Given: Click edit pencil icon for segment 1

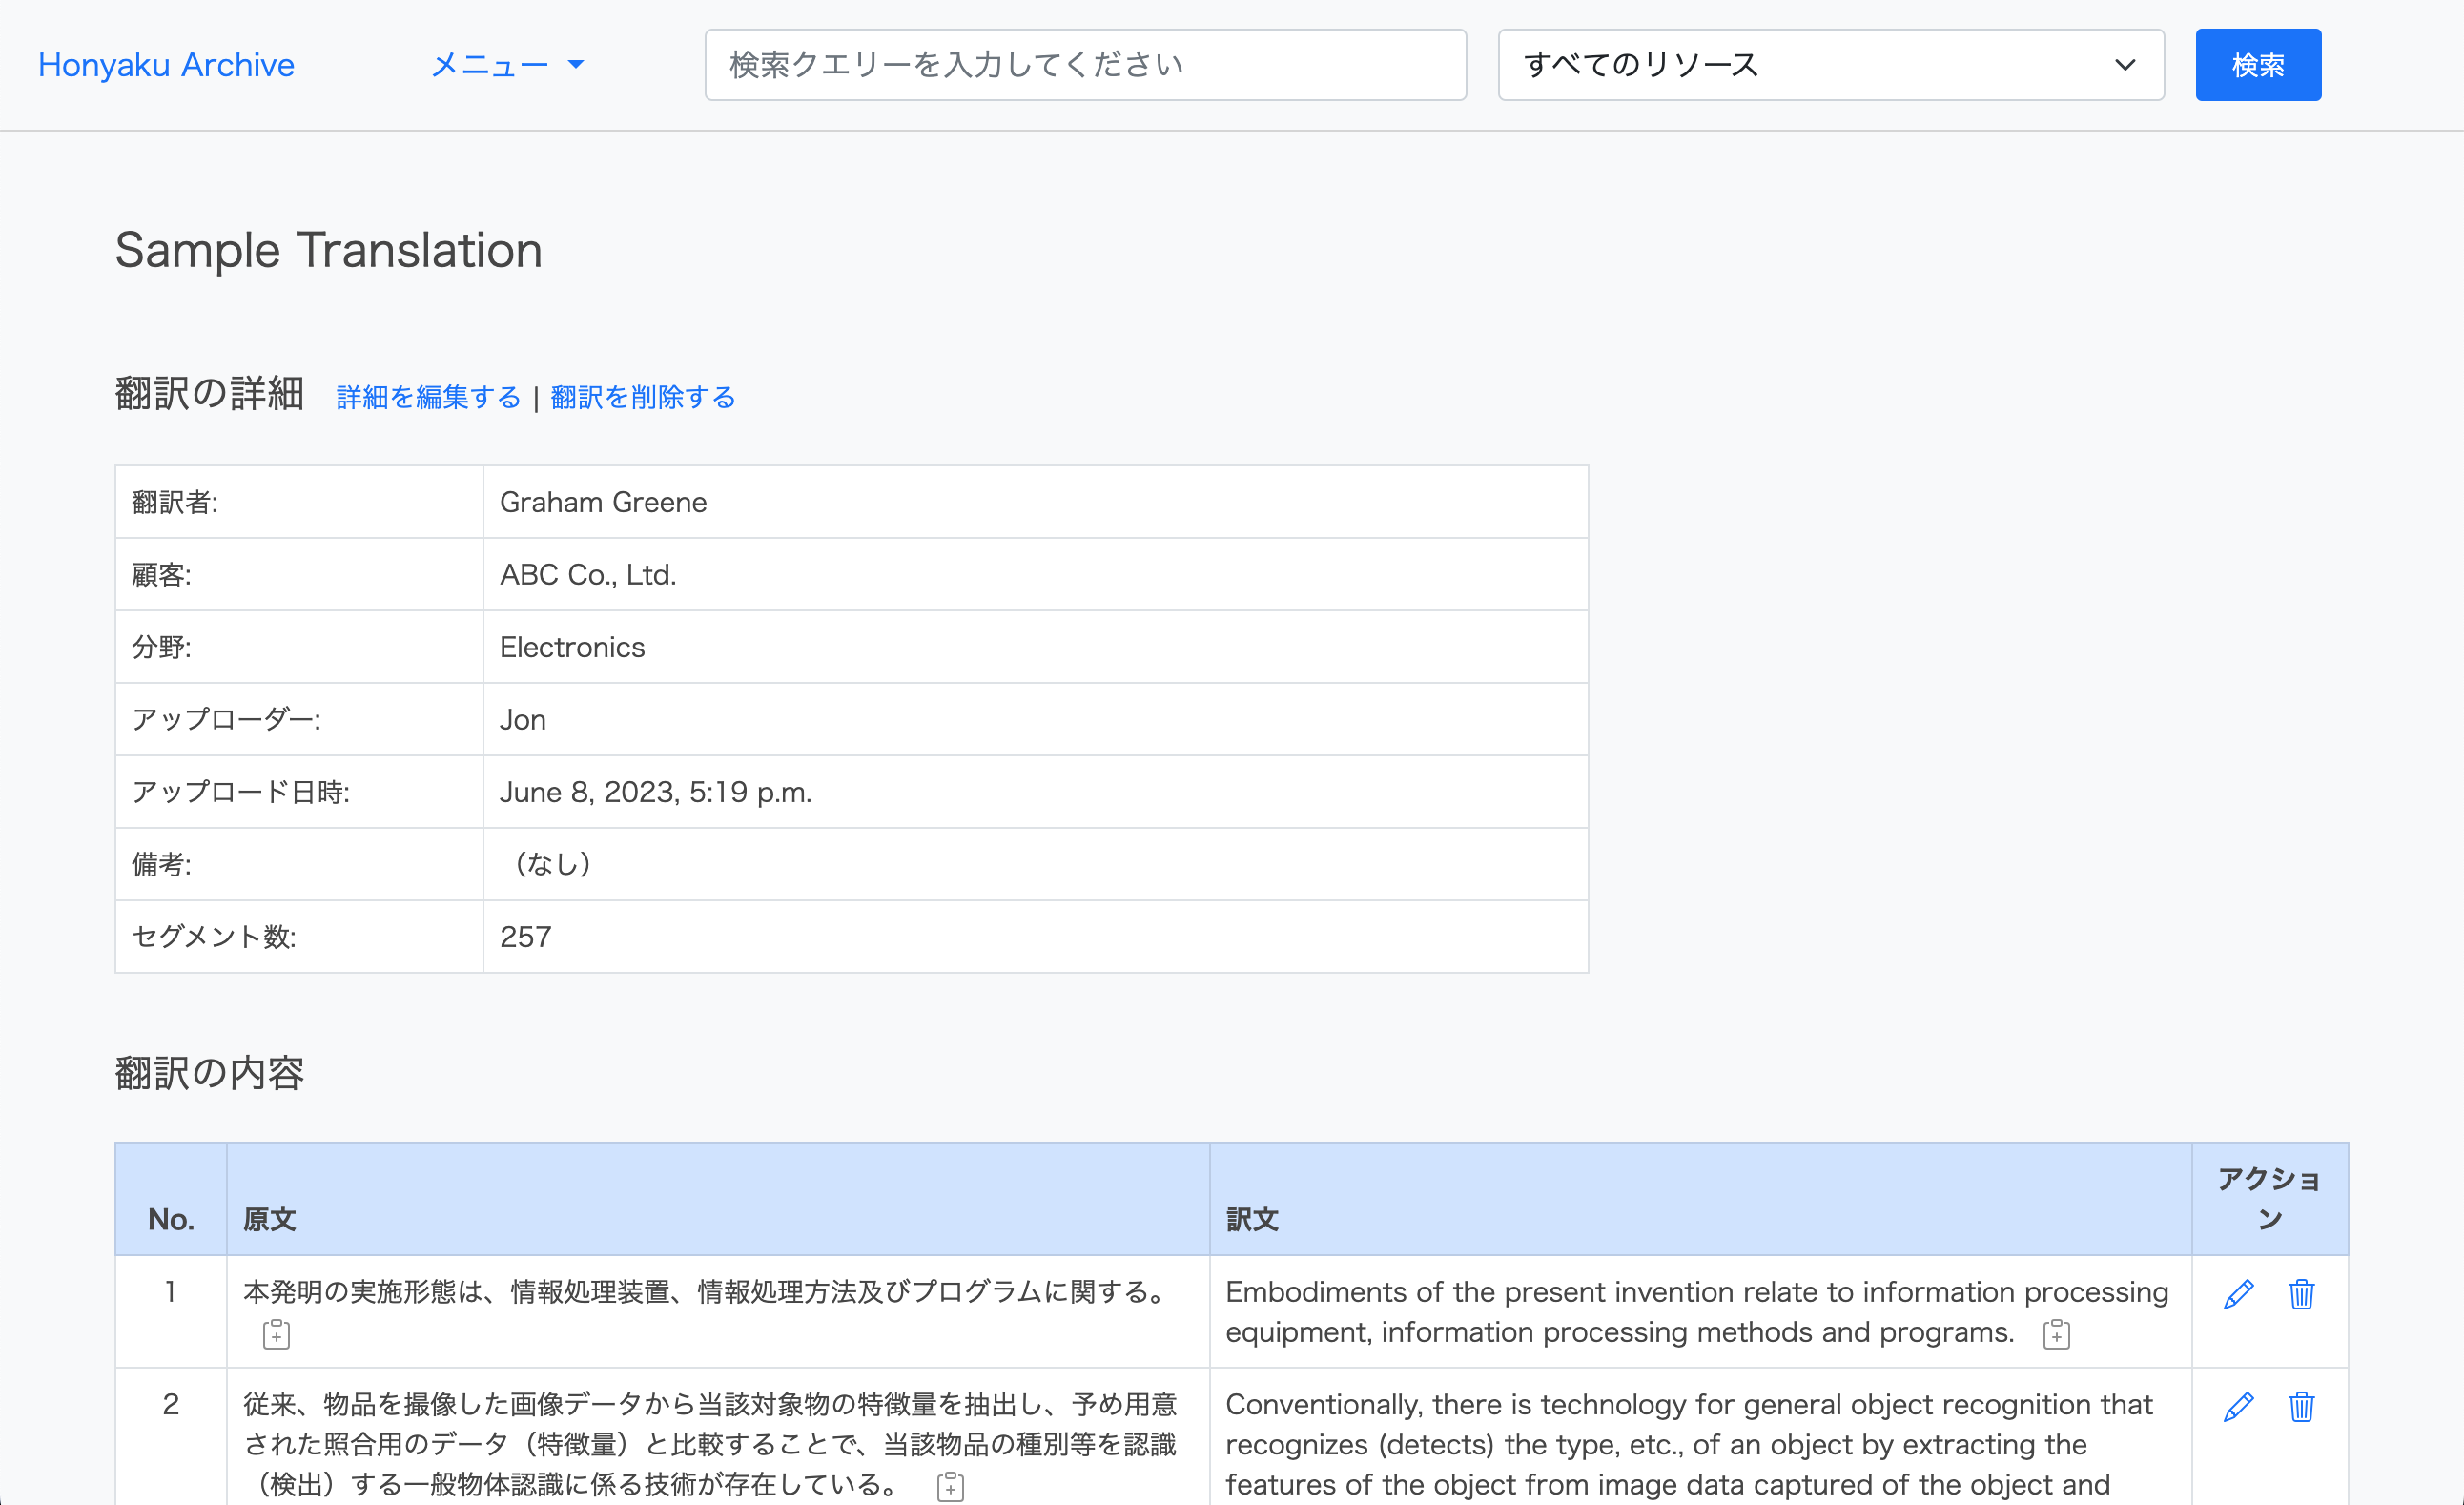Looking at the screenshot, I should click(x=2238, y=1294).
